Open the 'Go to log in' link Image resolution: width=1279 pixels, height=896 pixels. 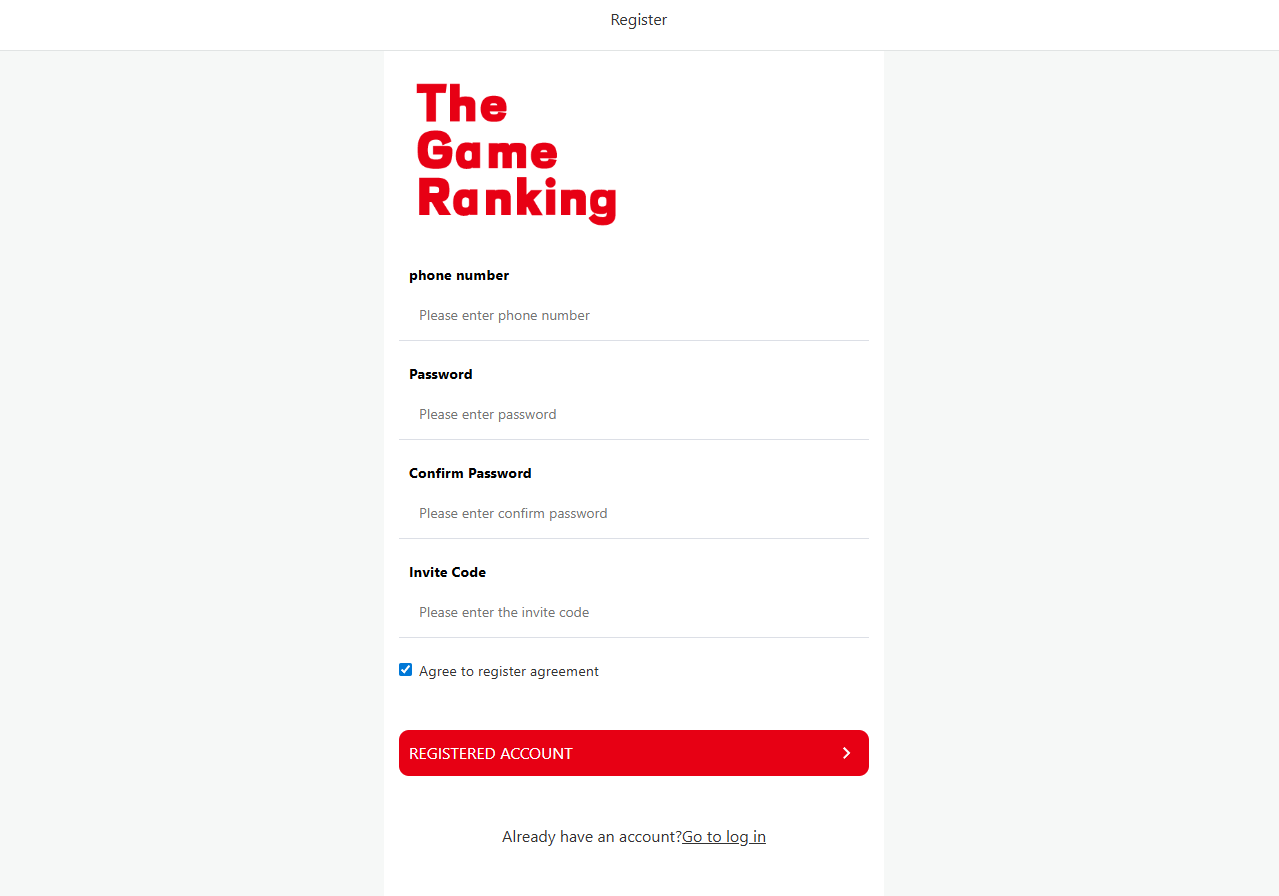click(724, 837)
